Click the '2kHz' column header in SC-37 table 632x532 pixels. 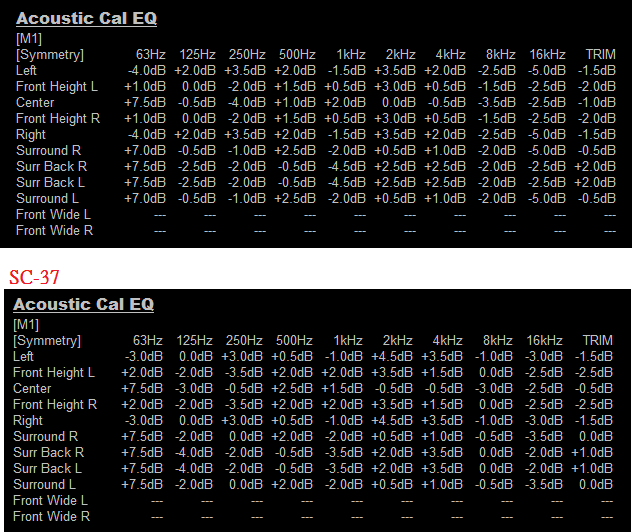tap(397, 341)
